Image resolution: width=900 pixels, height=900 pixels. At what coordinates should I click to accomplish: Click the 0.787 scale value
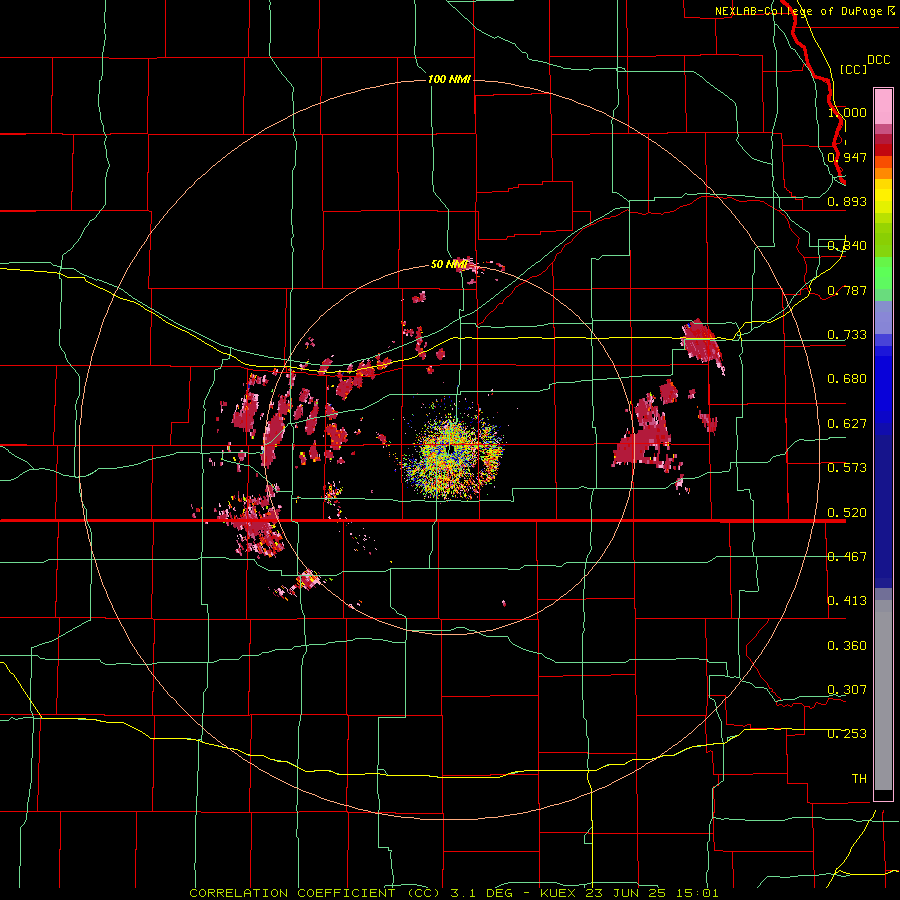pyautogui.click(x=847, y=290)
